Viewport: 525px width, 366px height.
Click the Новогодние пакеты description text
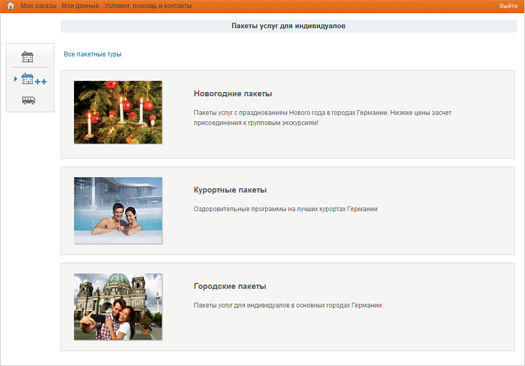point(322,118)
